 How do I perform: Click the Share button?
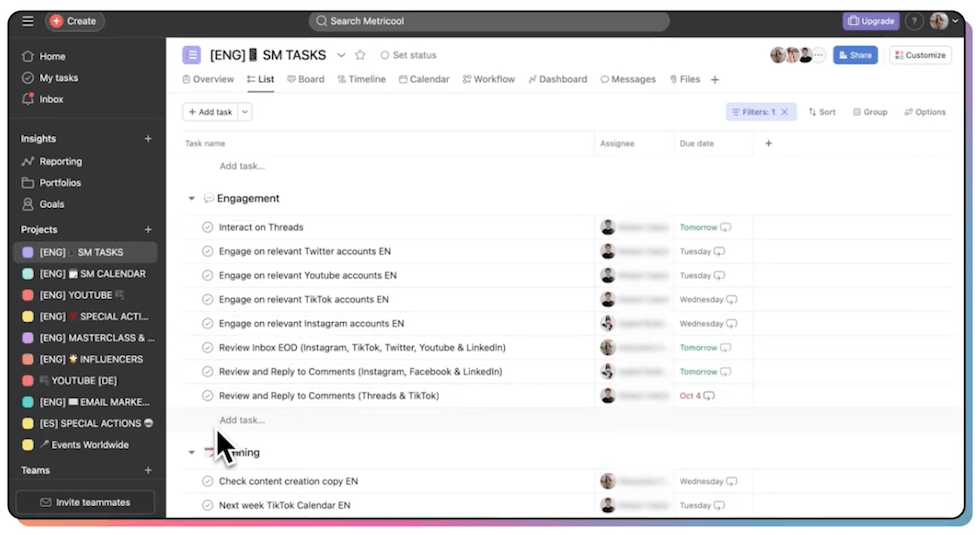tap(855, 55)
